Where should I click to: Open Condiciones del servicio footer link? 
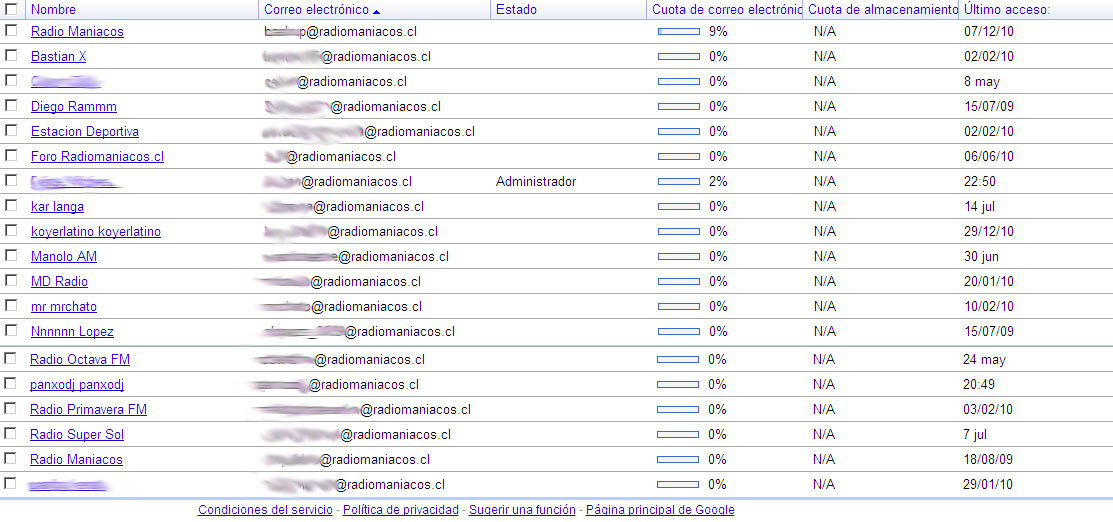(265, 509)
